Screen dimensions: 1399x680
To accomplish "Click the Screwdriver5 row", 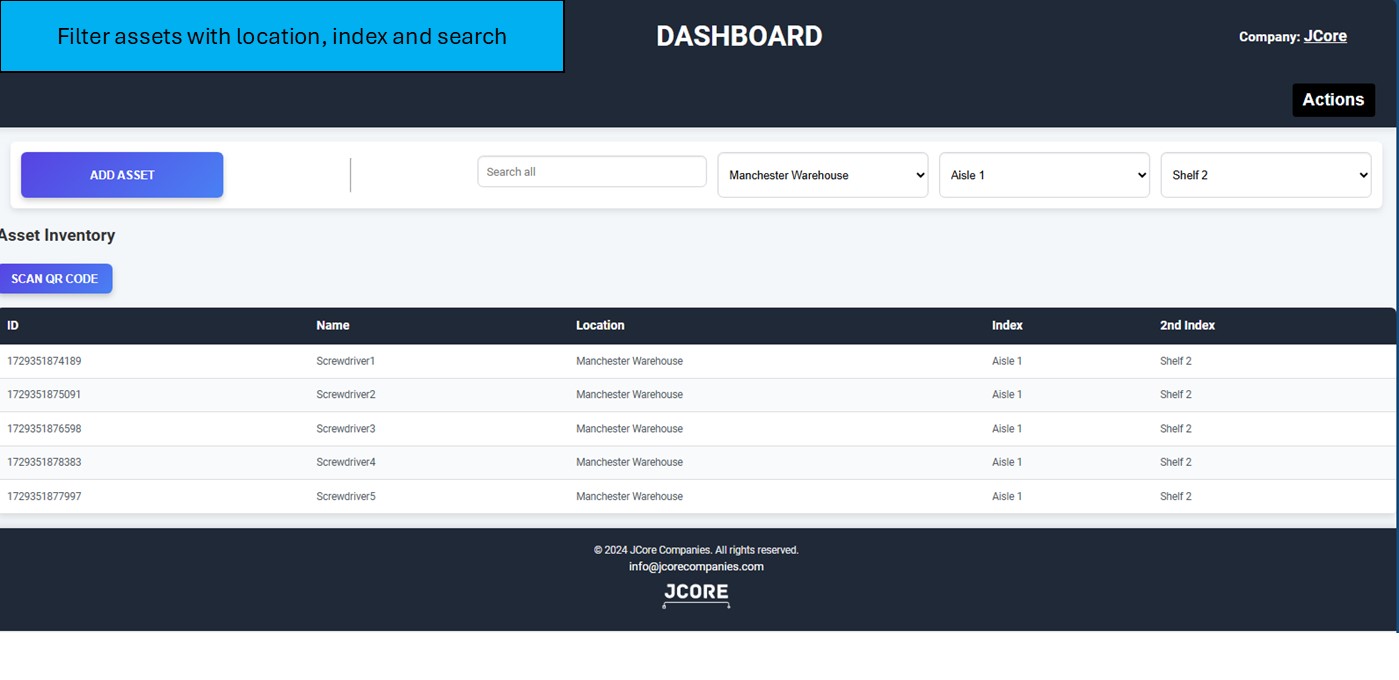I will tap(345, 496).
